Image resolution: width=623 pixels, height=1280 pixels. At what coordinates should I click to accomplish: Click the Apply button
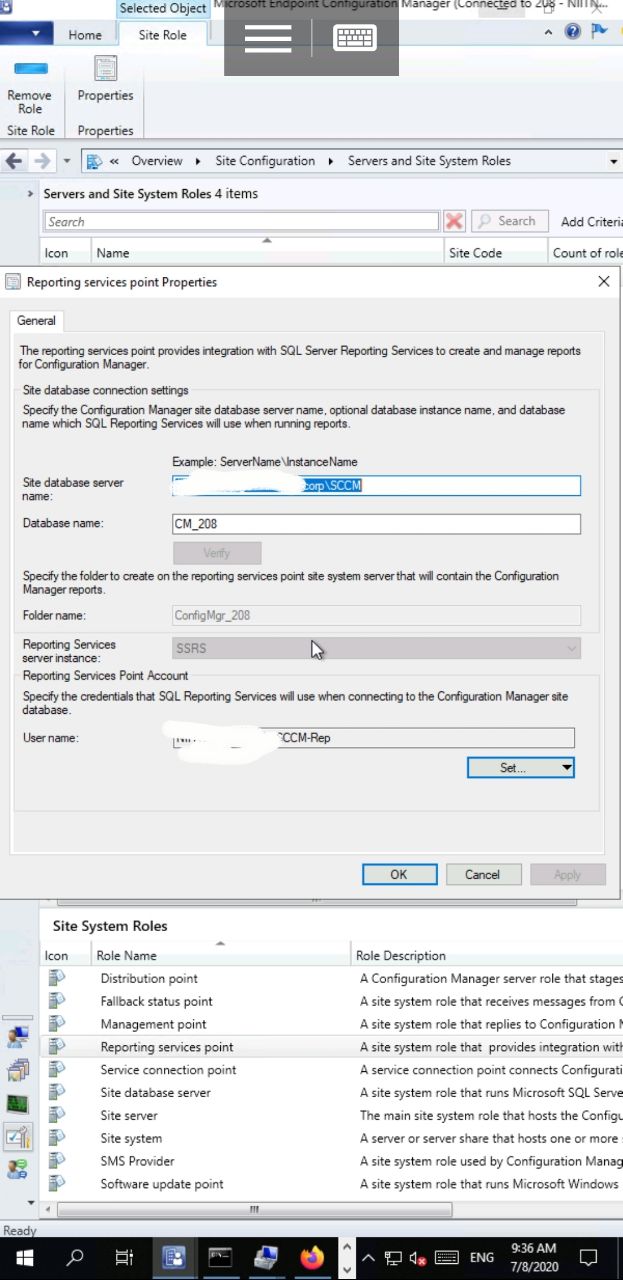[567, 874]
